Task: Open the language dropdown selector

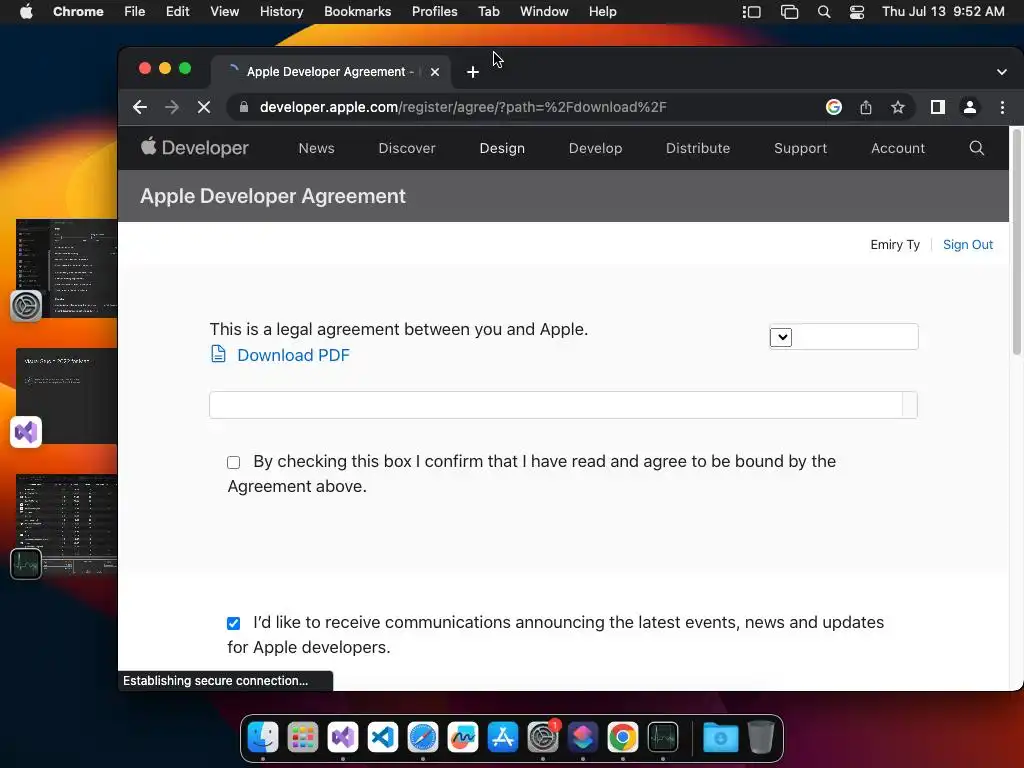Action: click(844, 337)
